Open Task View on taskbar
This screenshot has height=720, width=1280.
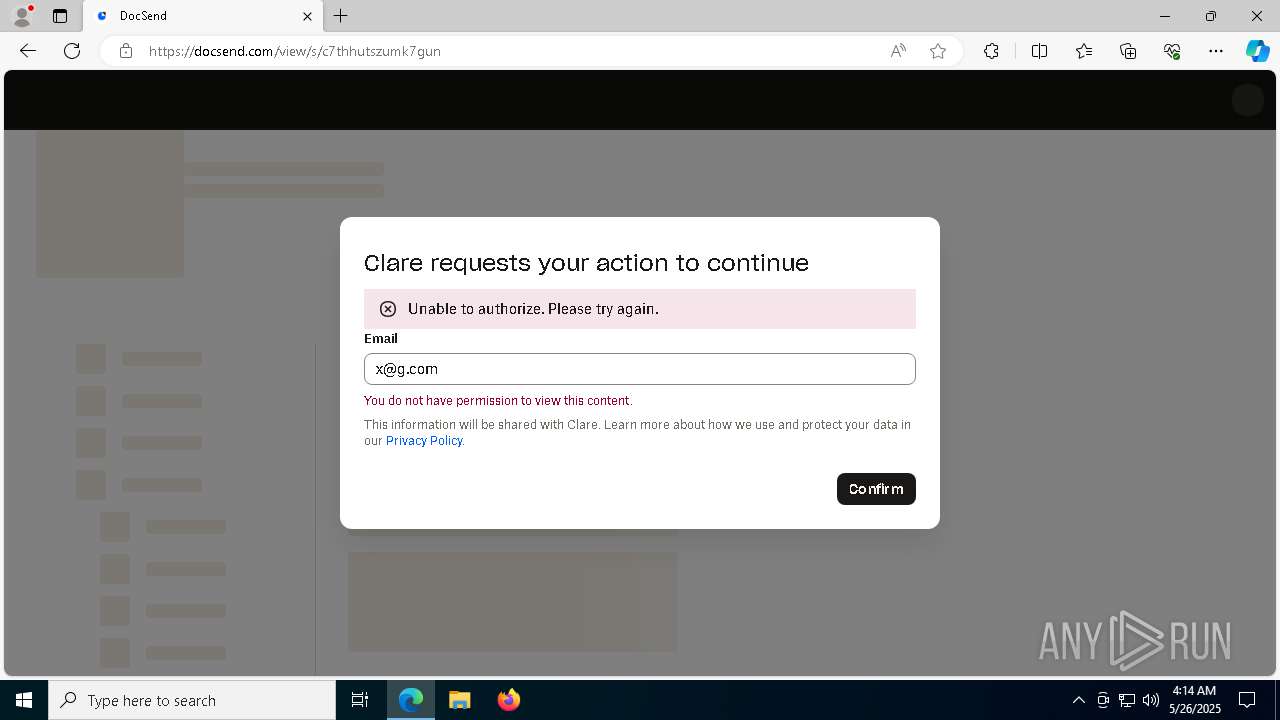click(x=360, y=700)
